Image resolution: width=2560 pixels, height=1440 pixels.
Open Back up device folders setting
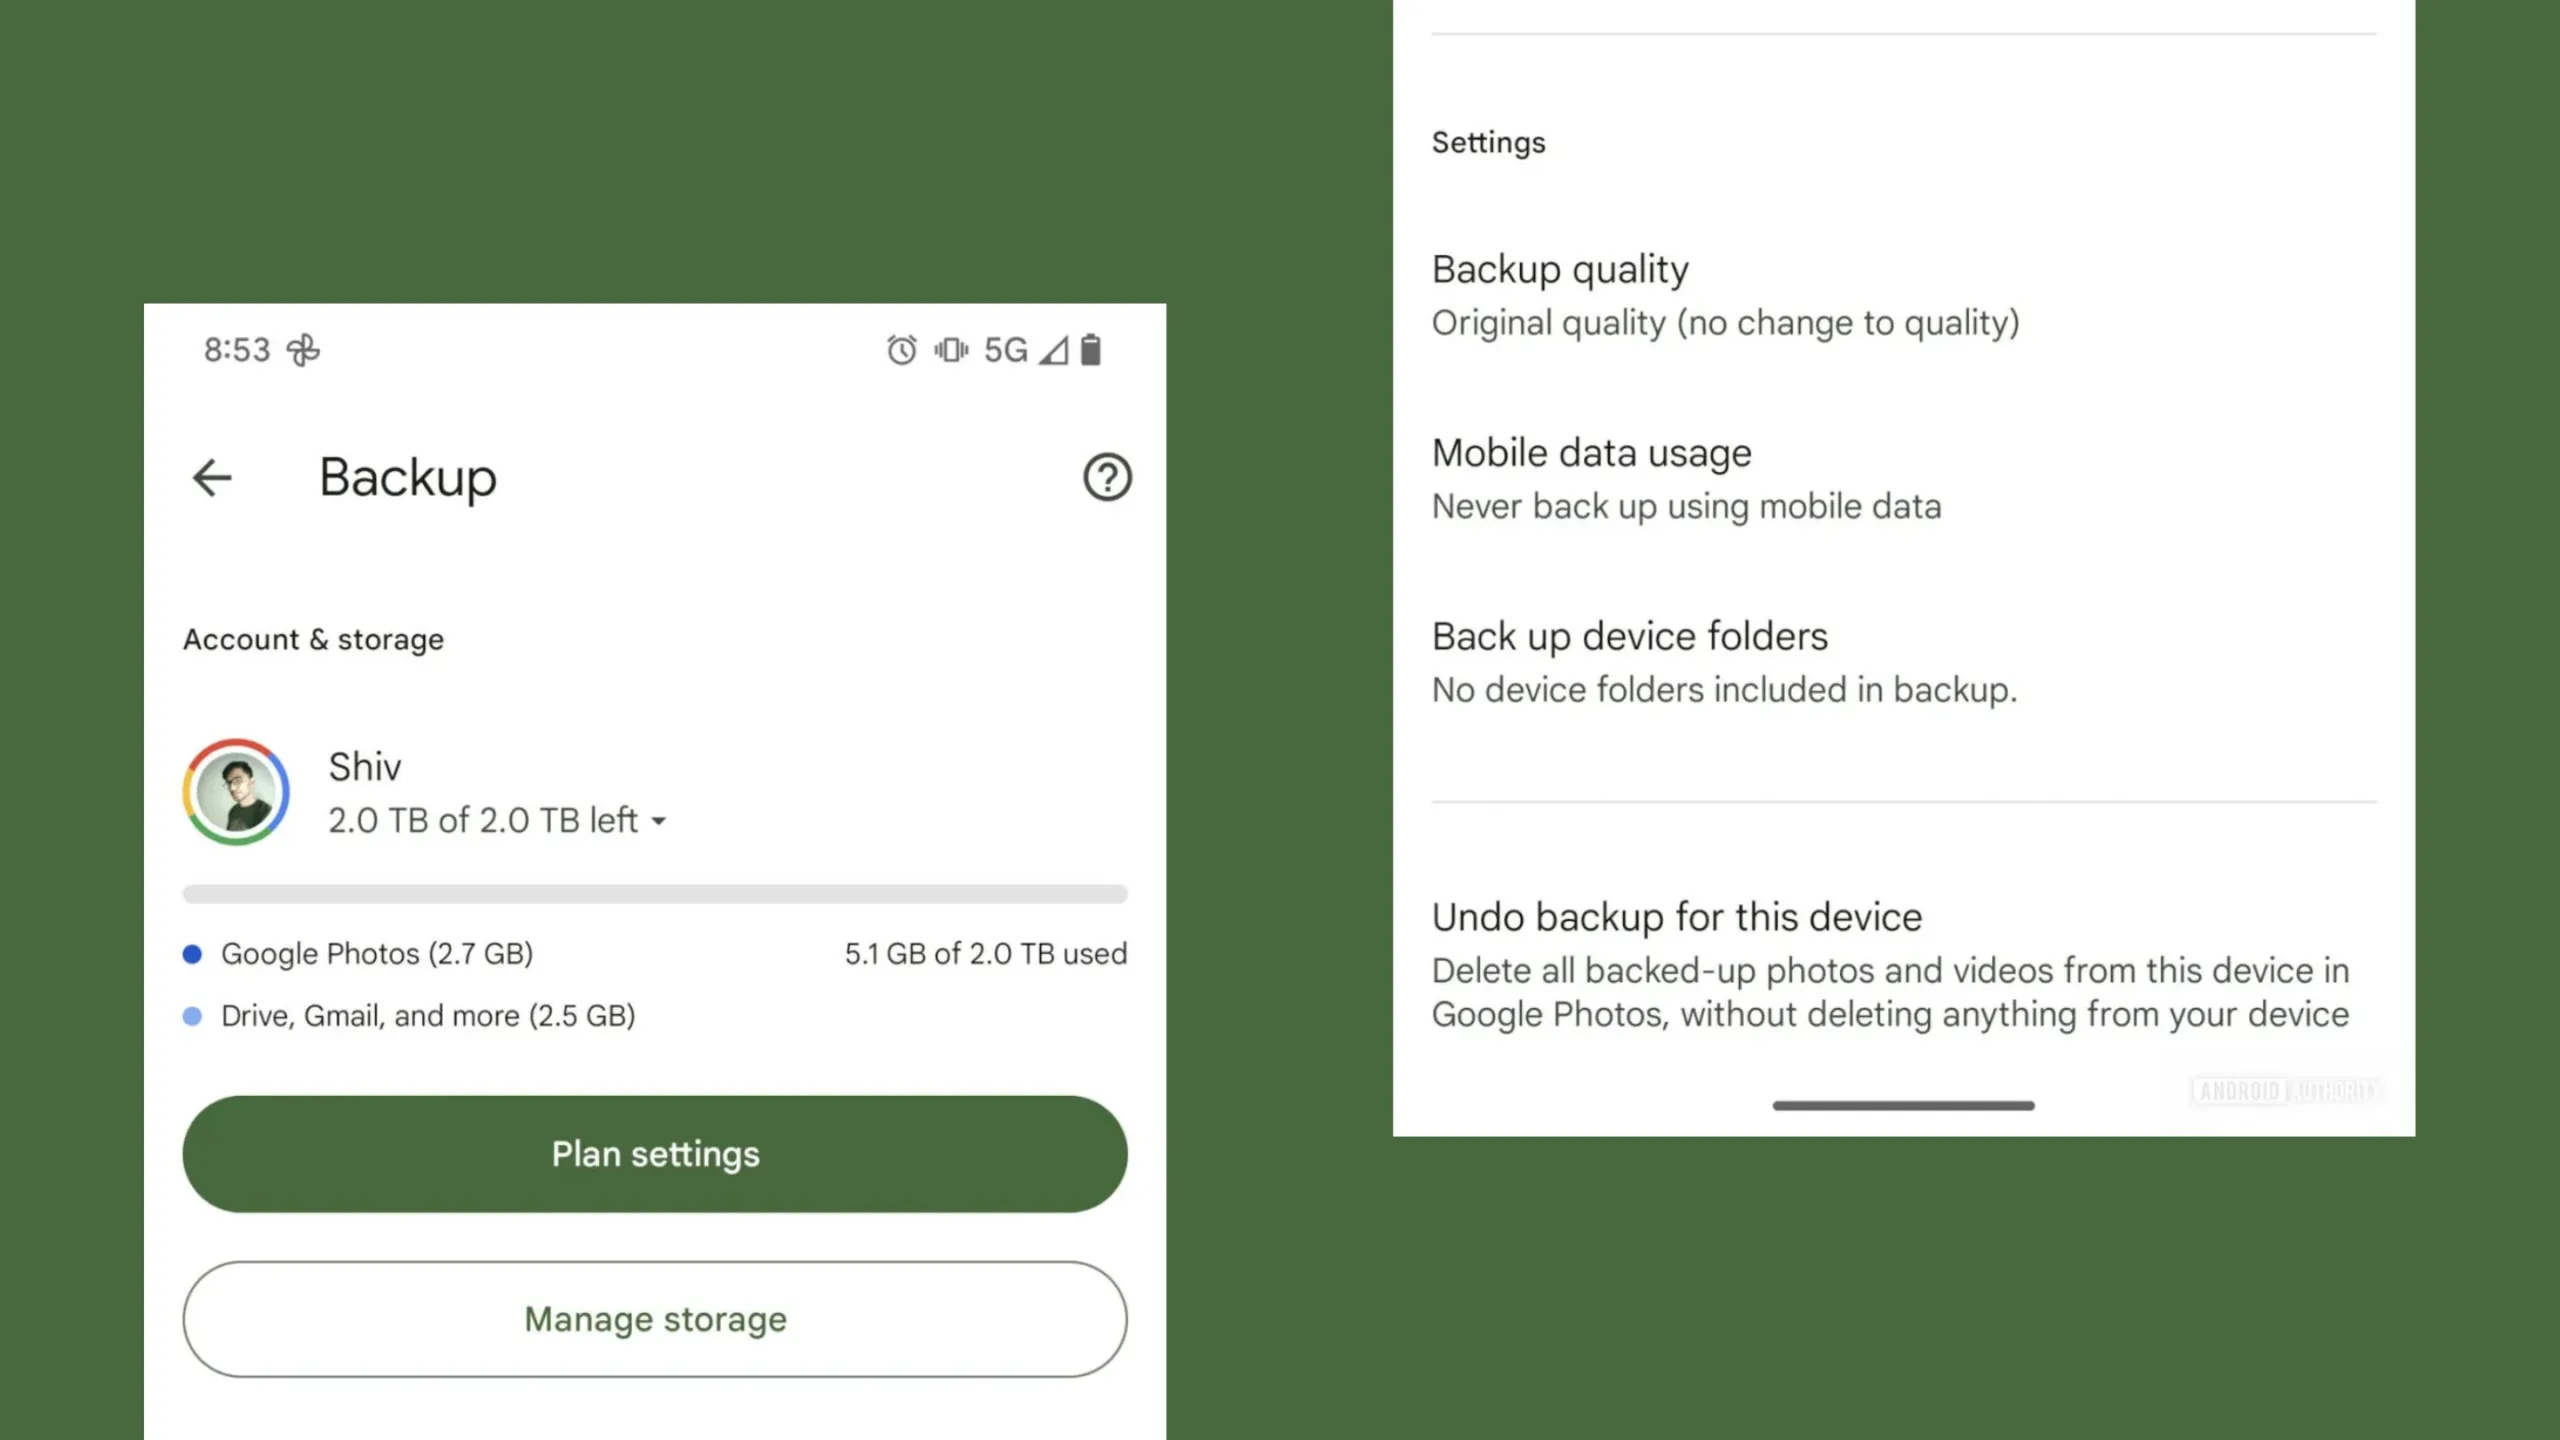pyautogui.click(x=1904, y=663)
